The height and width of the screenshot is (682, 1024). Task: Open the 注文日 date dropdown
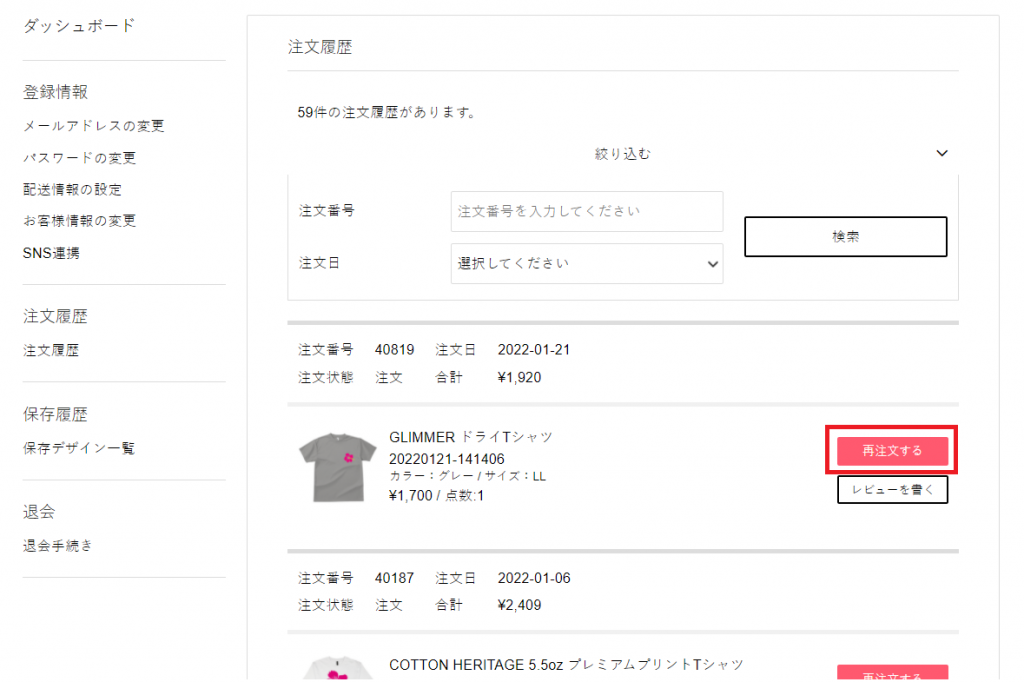pyautogui.click(x=586, y=264)
